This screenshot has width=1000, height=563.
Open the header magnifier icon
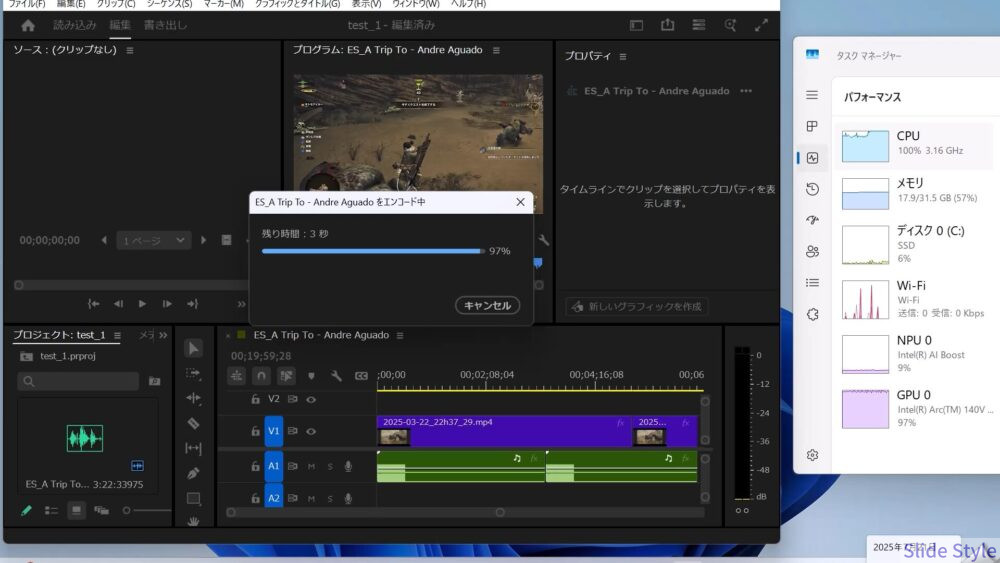point(730,25)
